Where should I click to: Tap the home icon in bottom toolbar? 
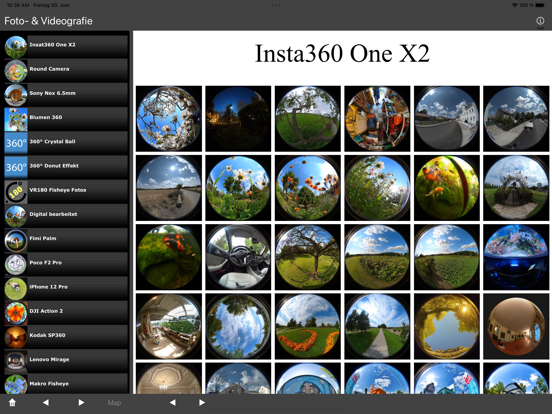(12, 402)
